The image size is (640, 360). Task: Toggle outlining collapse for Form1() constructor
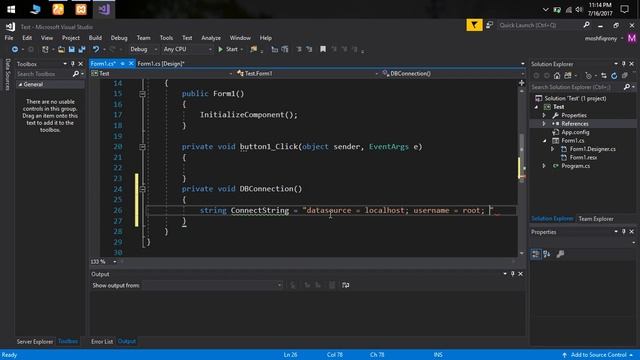(142, 94)
